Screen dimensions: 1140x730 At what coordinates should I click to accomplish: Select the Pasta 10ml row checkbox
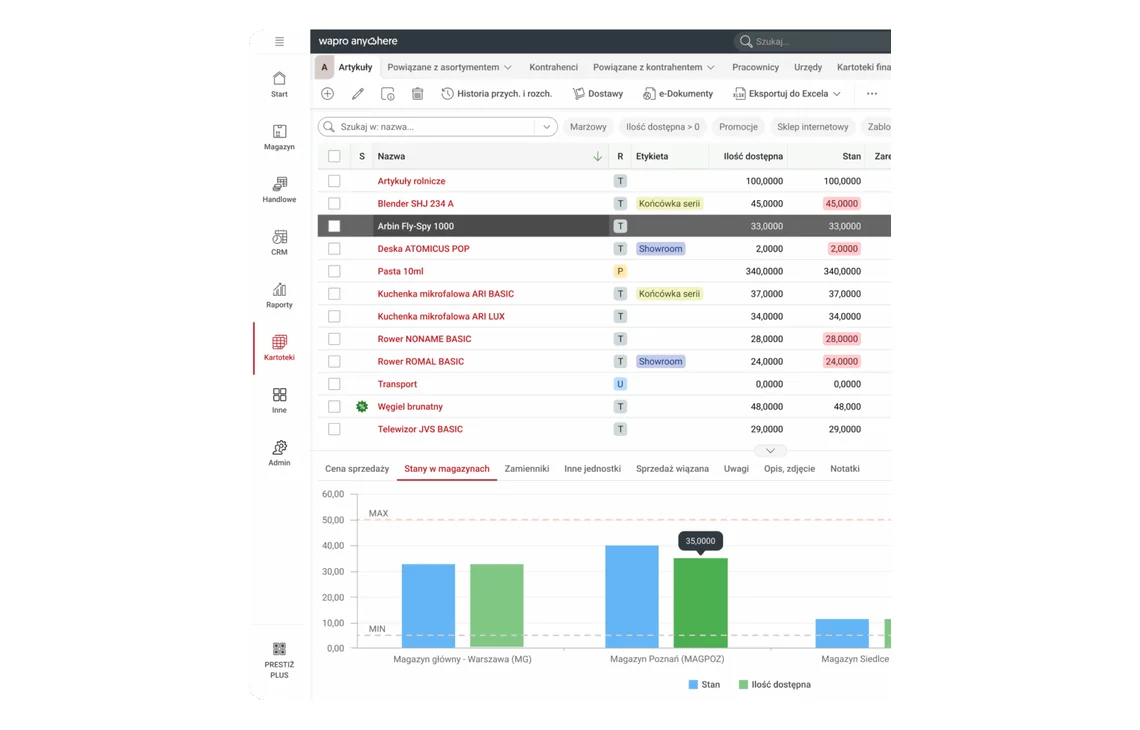tap(334, 271)
